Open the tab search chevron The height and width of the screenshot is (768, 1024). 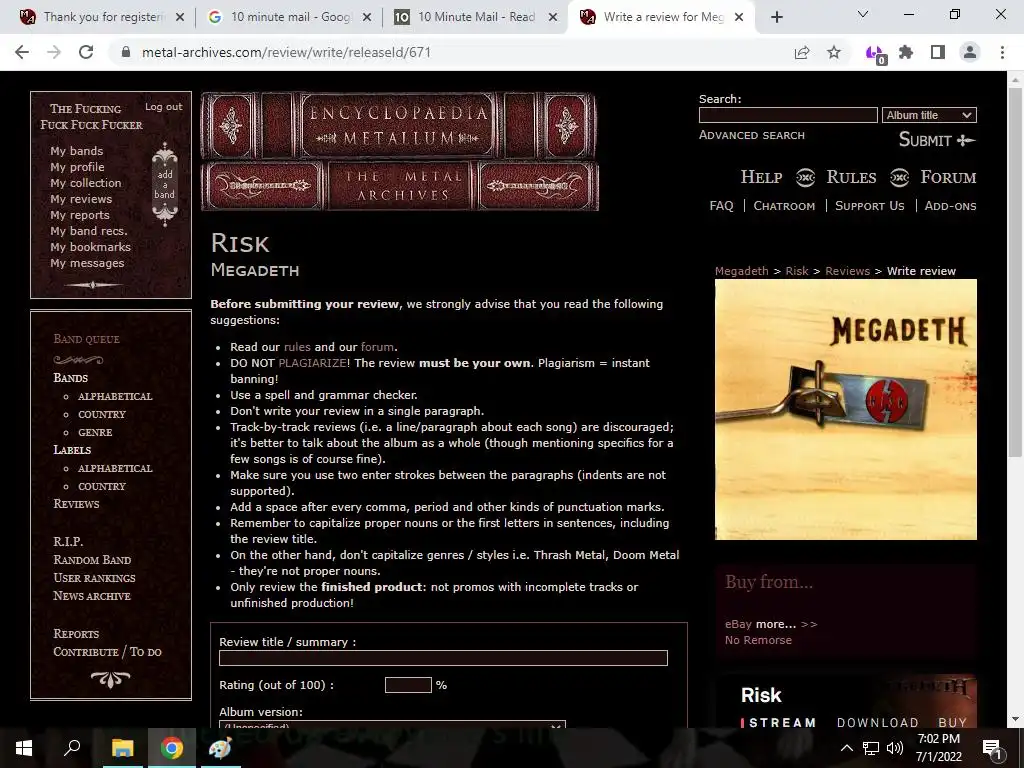[863, 14]
